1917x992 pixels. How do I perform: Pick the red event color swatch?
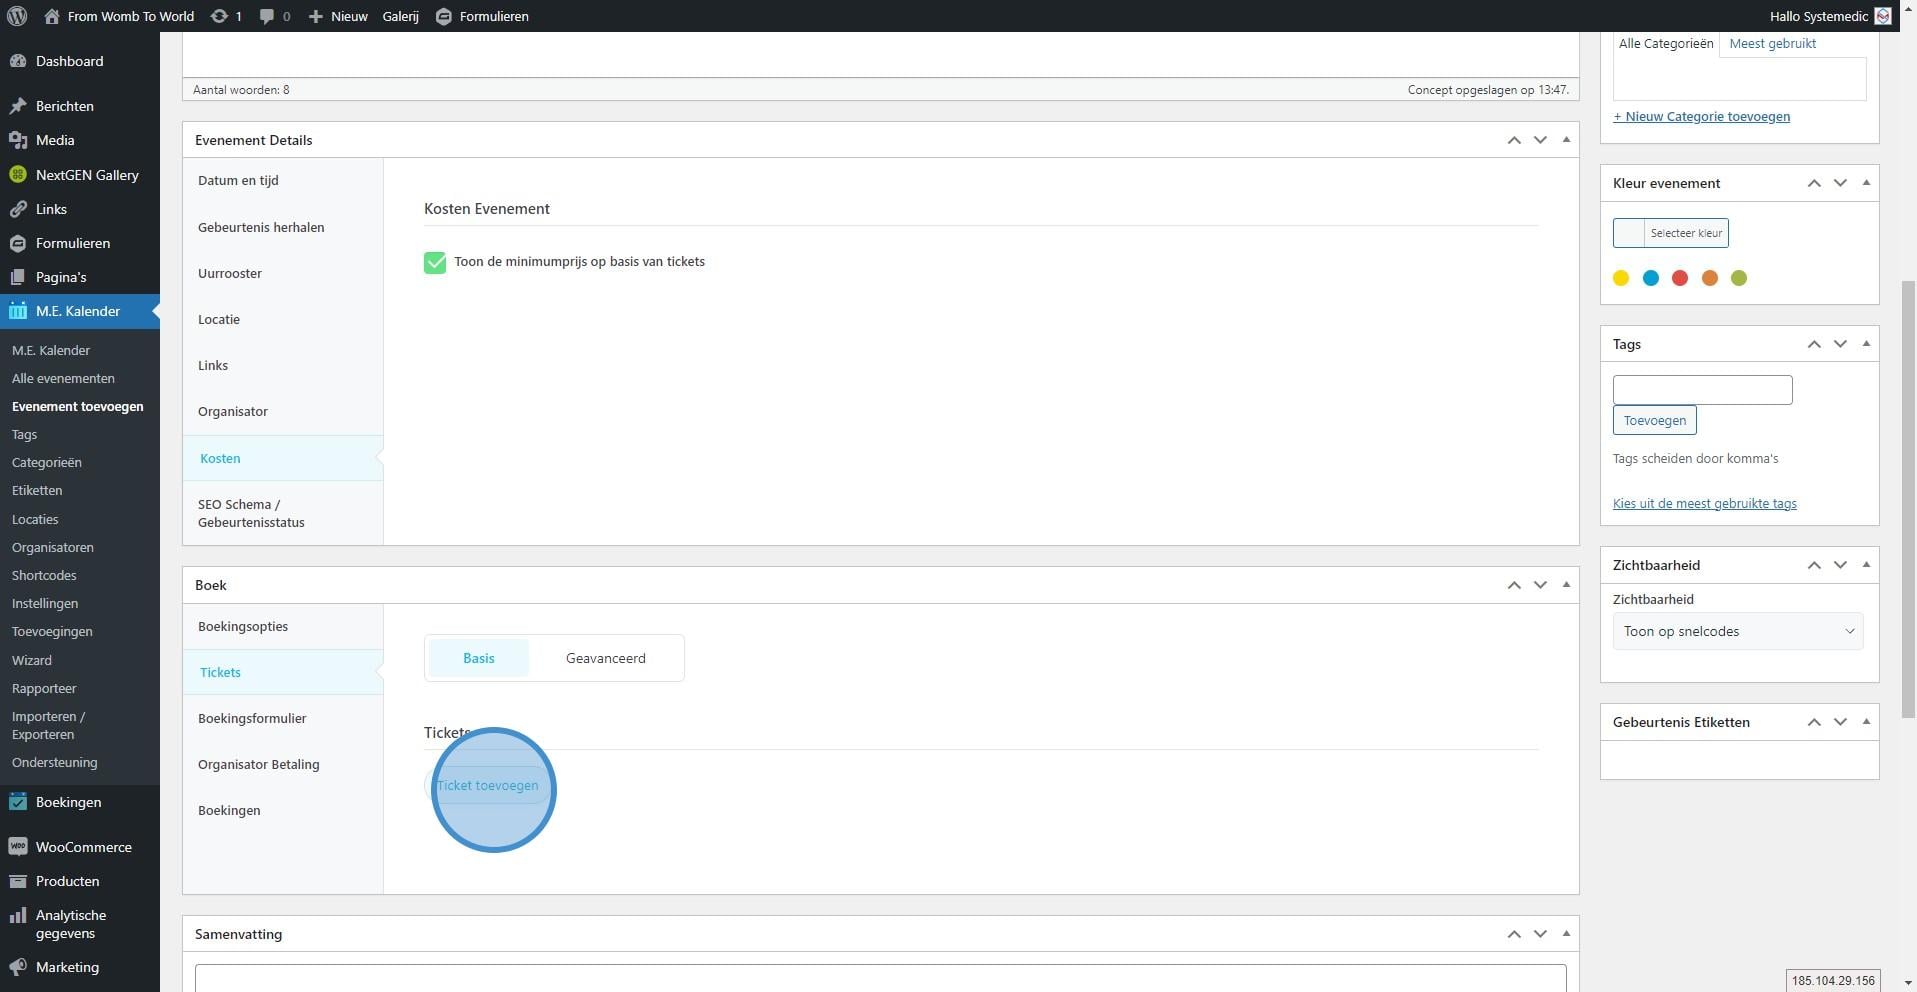click(x=1680, y=278)
